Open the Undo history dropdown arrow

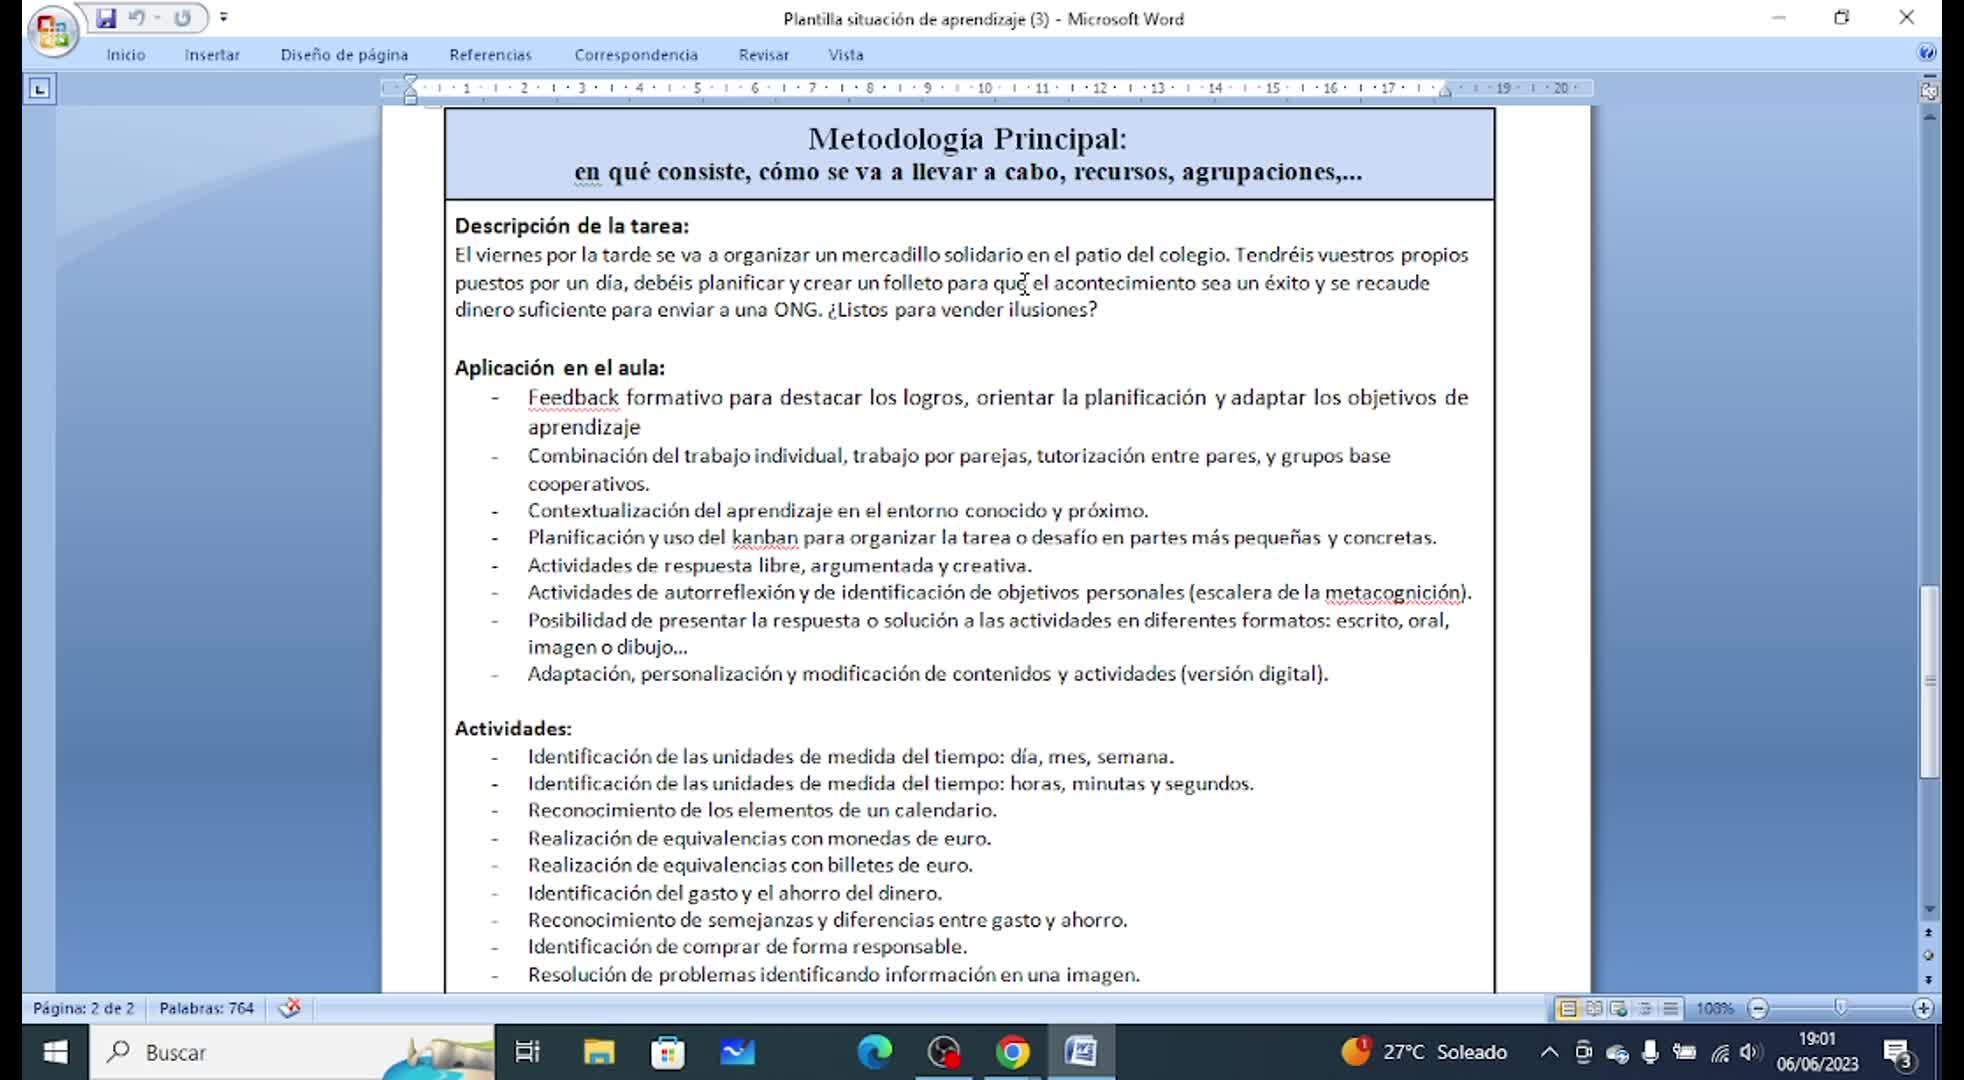(x=157, y=18)
